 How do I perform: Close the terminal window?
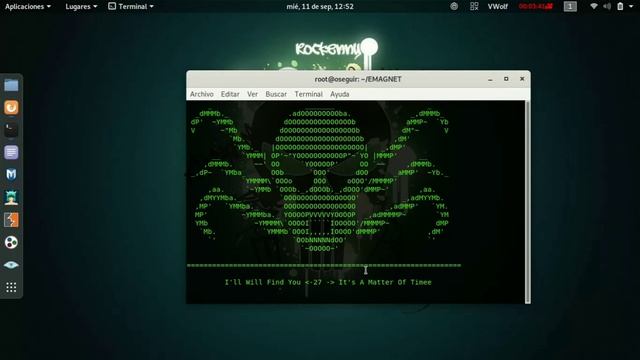point(522,79)
